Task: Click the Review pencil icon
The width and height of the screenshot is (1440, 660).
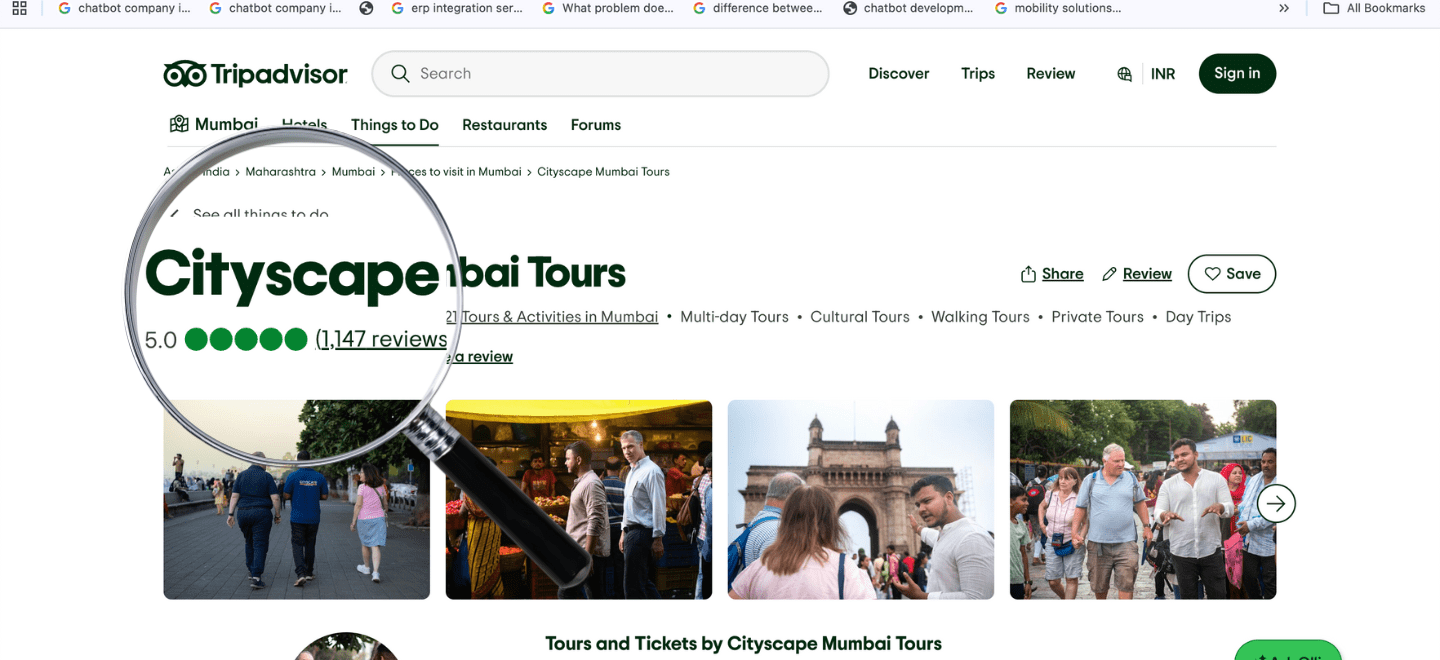Action: pos(1109,274)
